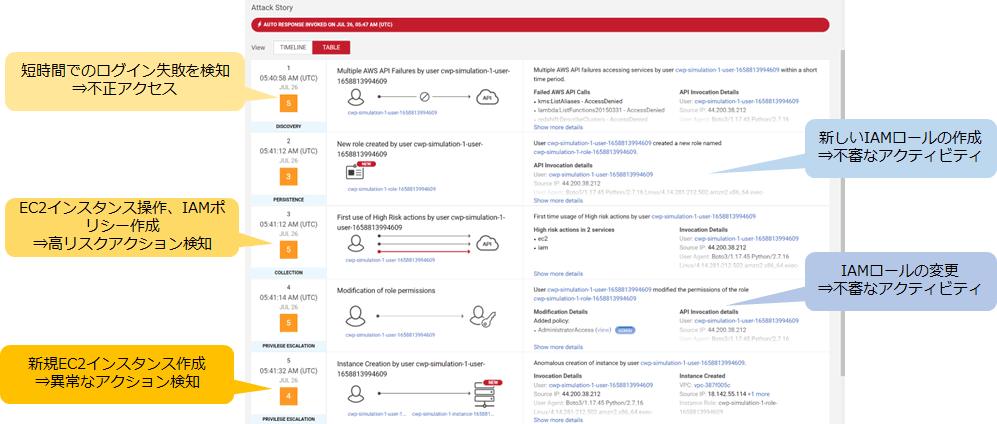Expand Show more details for High Risk actions event
Image resolution: width=997 pixels, height=424 pixels.
(558, 273)
